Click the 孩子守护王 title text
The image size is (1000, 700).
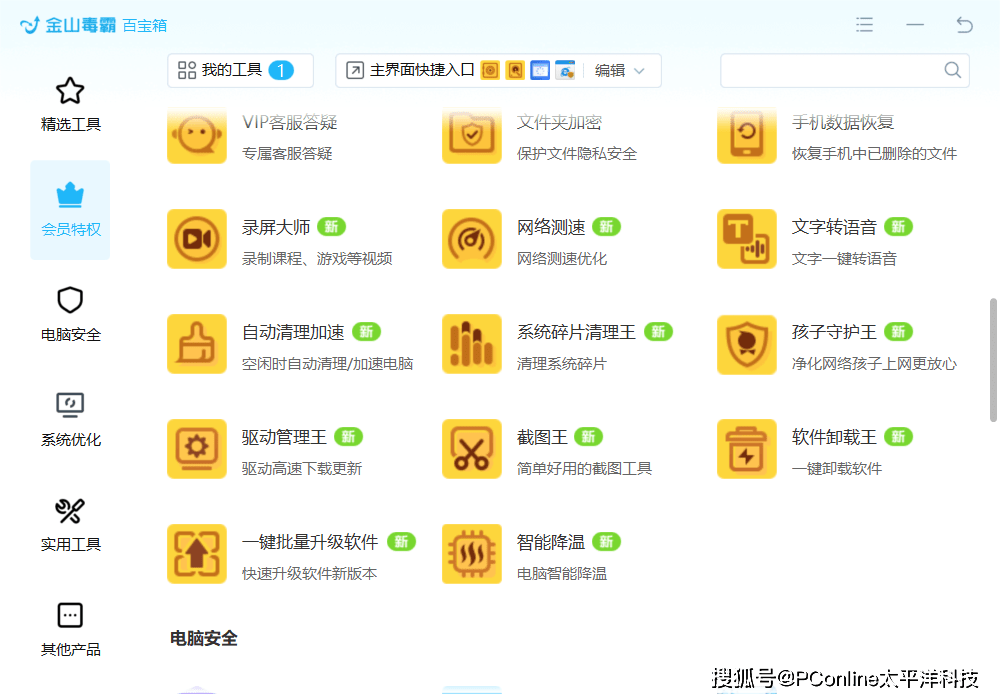834,332
